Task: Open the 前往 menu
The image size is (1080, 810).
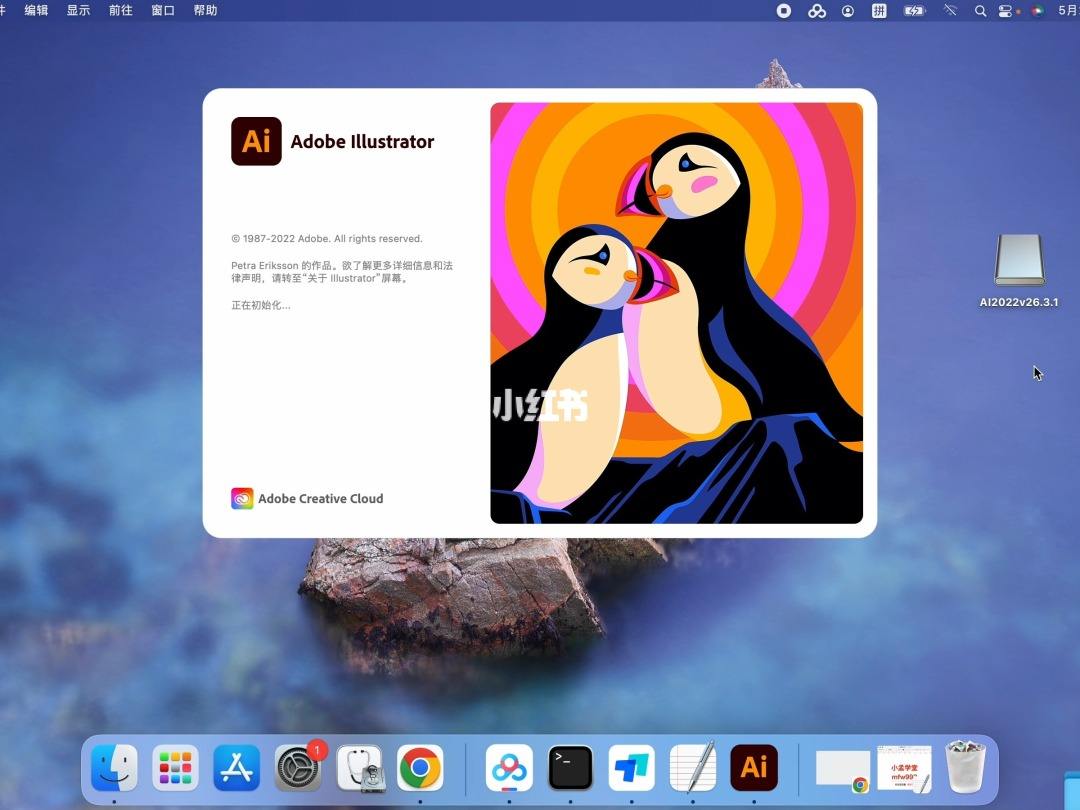Action: pyautogui.click(x=121, y=10)
